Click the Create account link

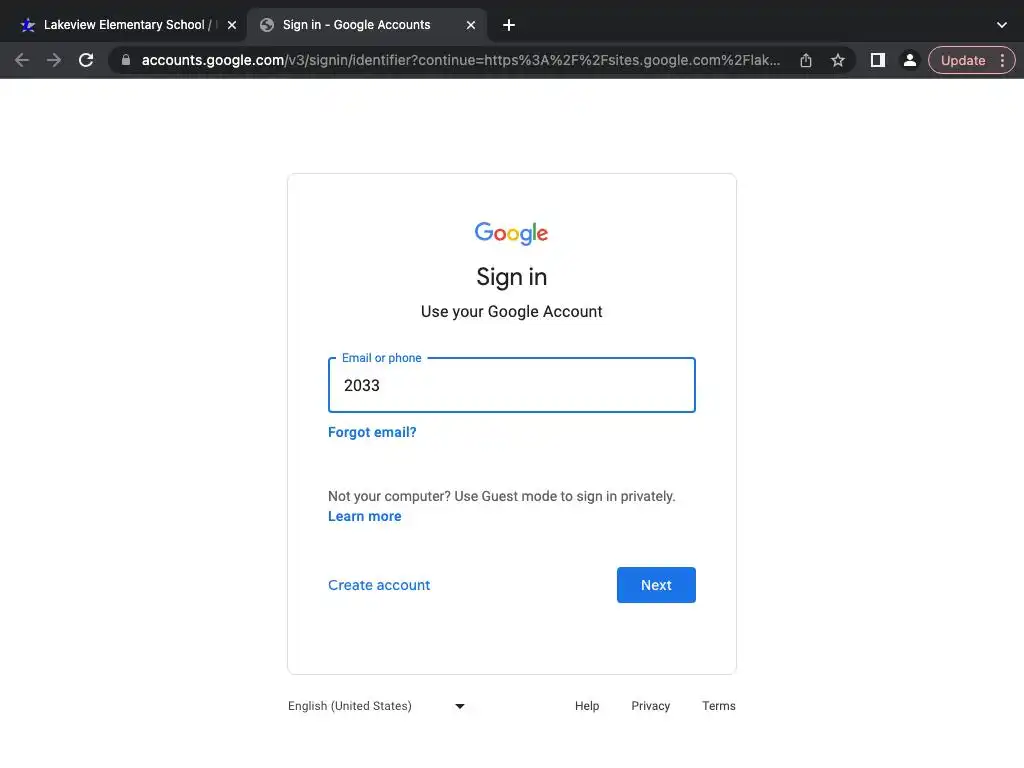379,585
